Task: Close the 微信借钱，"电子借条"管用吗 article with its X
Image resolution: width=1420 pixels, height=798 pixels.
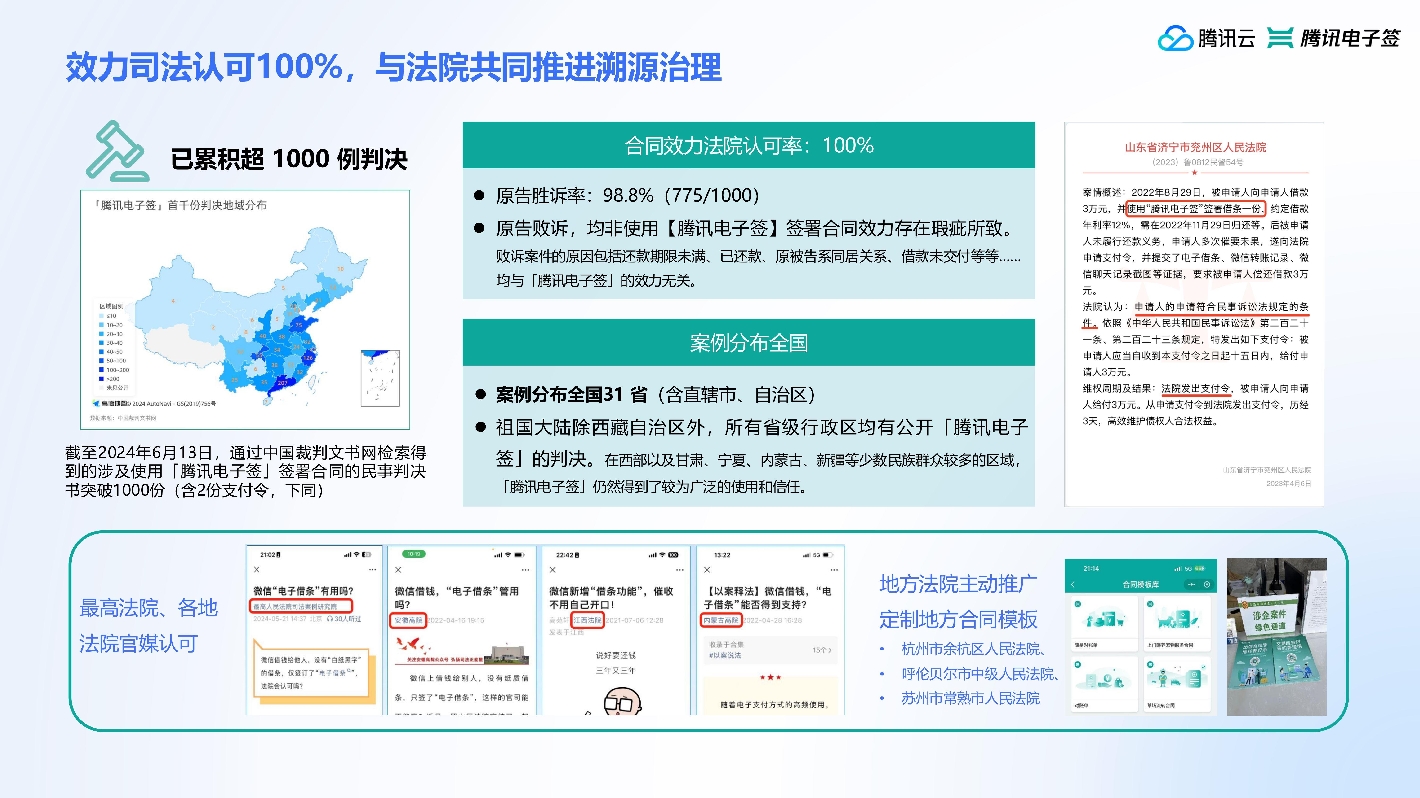Action: click(x=399, y=569)
